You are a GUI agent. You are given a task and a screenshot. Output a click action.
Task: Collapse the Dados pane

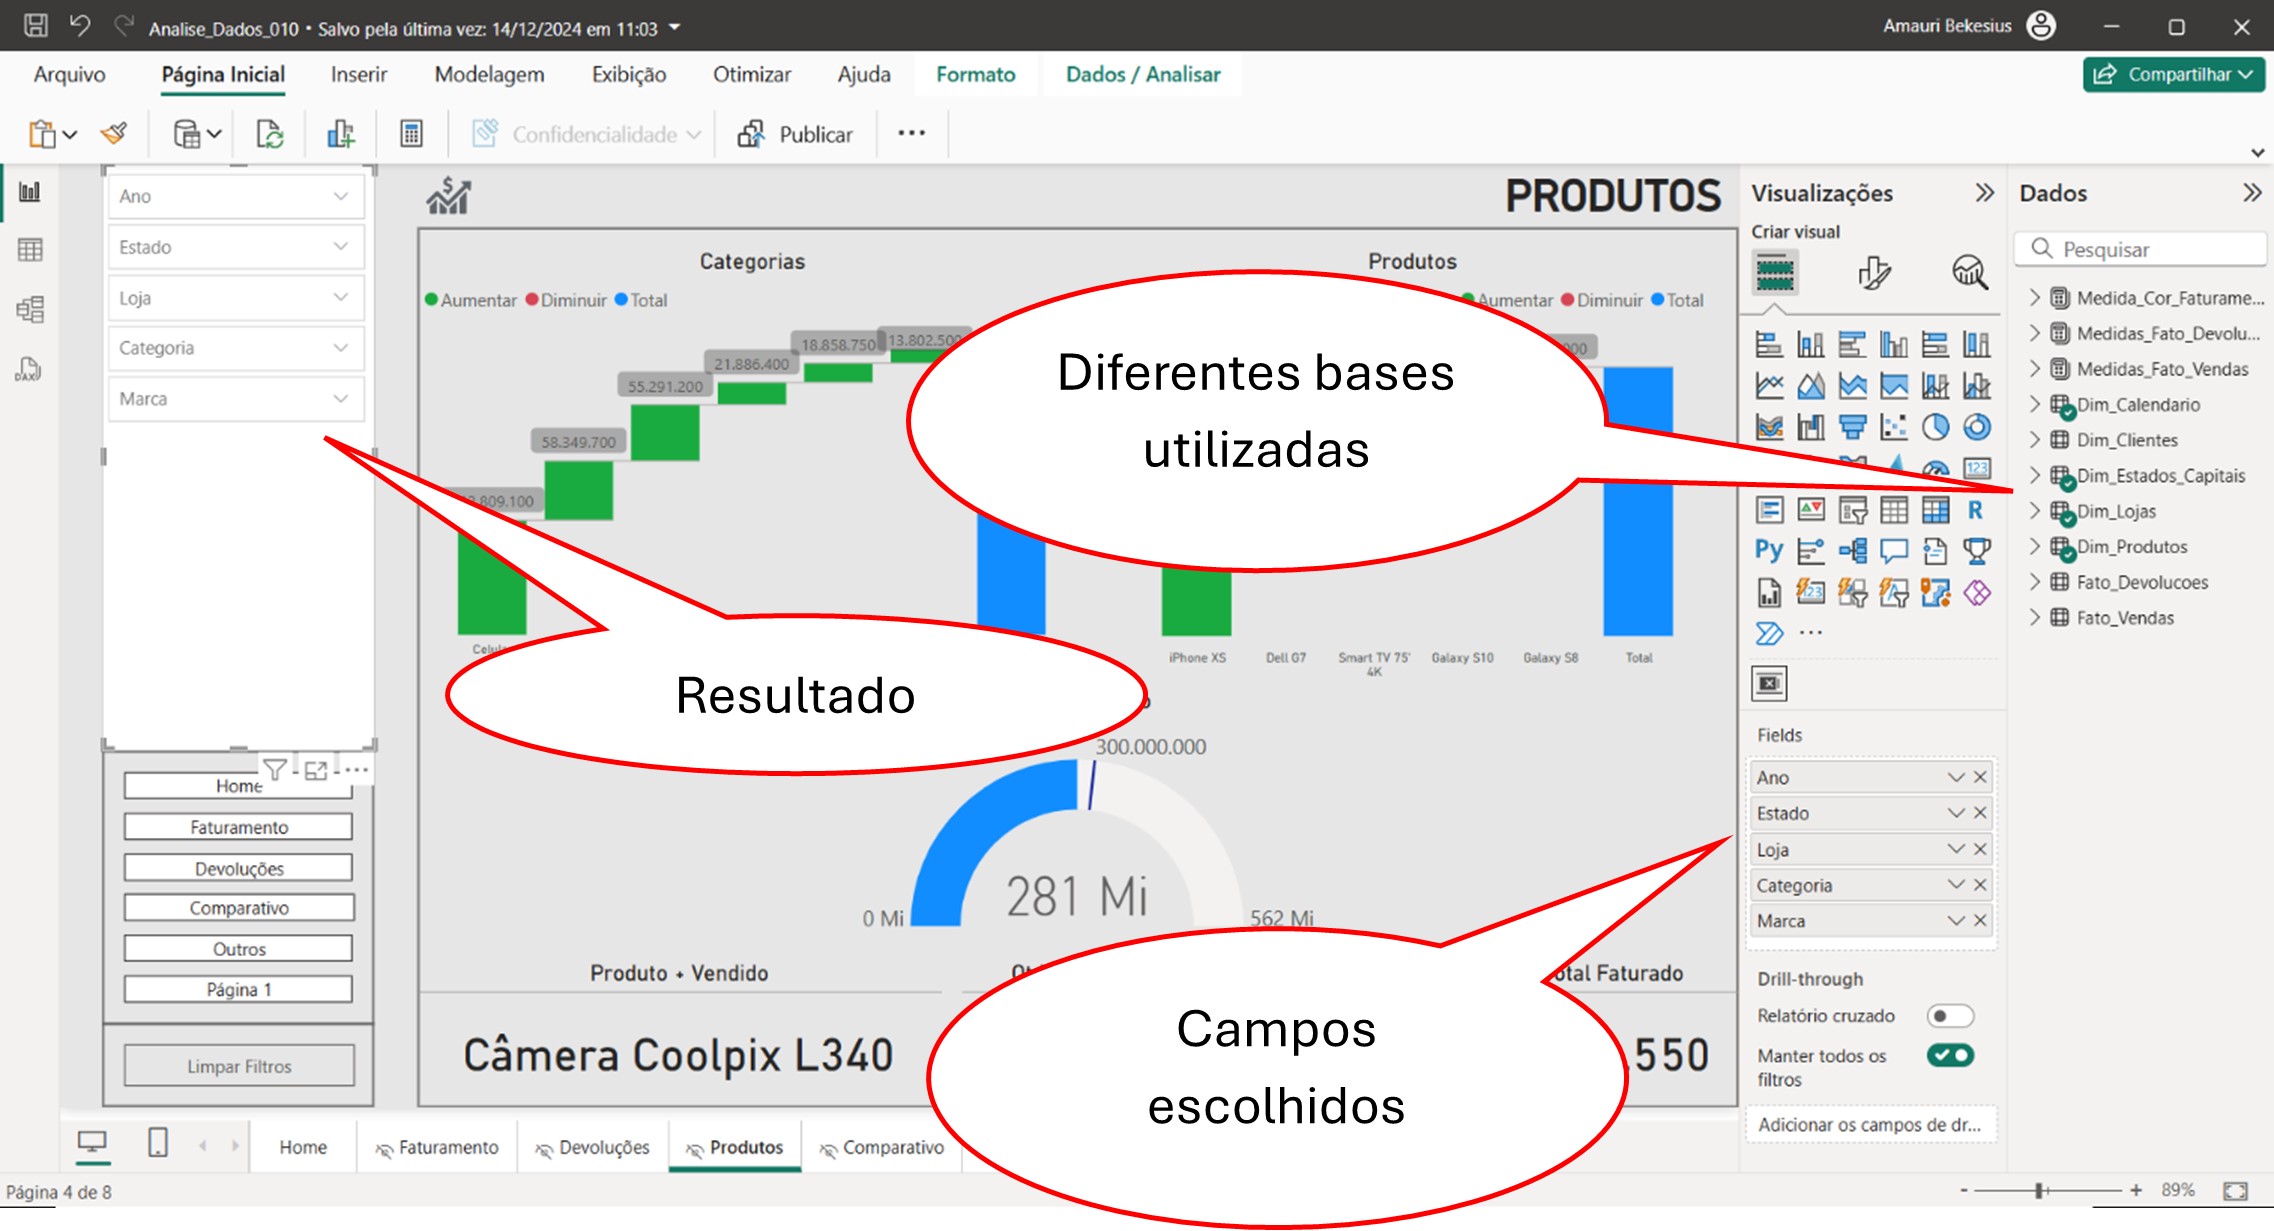pos(2251,192)
